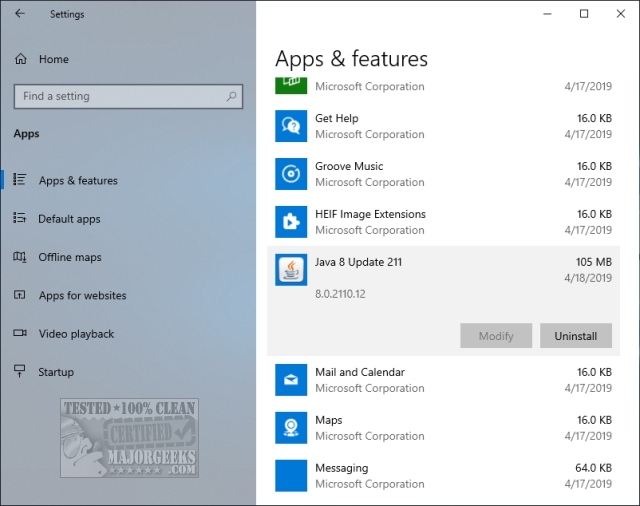Go to Default apps section
This screenshot has height=506, width=640.
coord(69,219)
